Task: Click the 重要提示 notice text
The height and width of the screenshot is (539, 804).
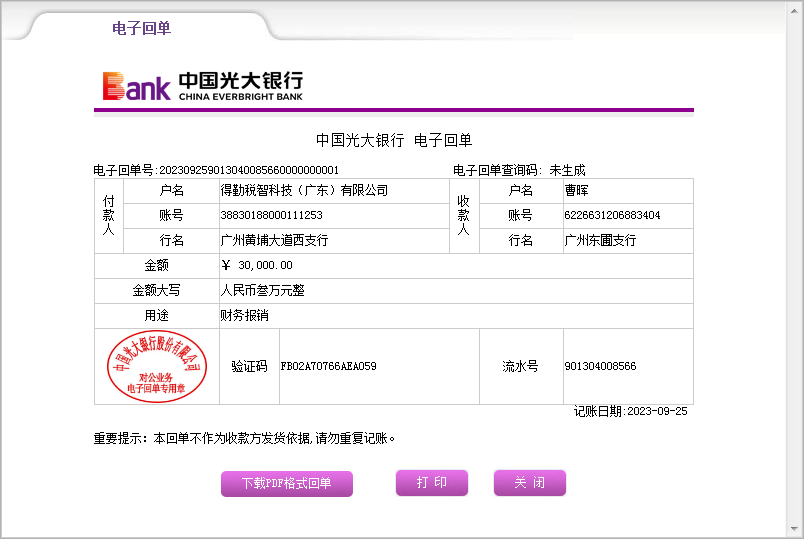Action: click(x=245, y=438)
